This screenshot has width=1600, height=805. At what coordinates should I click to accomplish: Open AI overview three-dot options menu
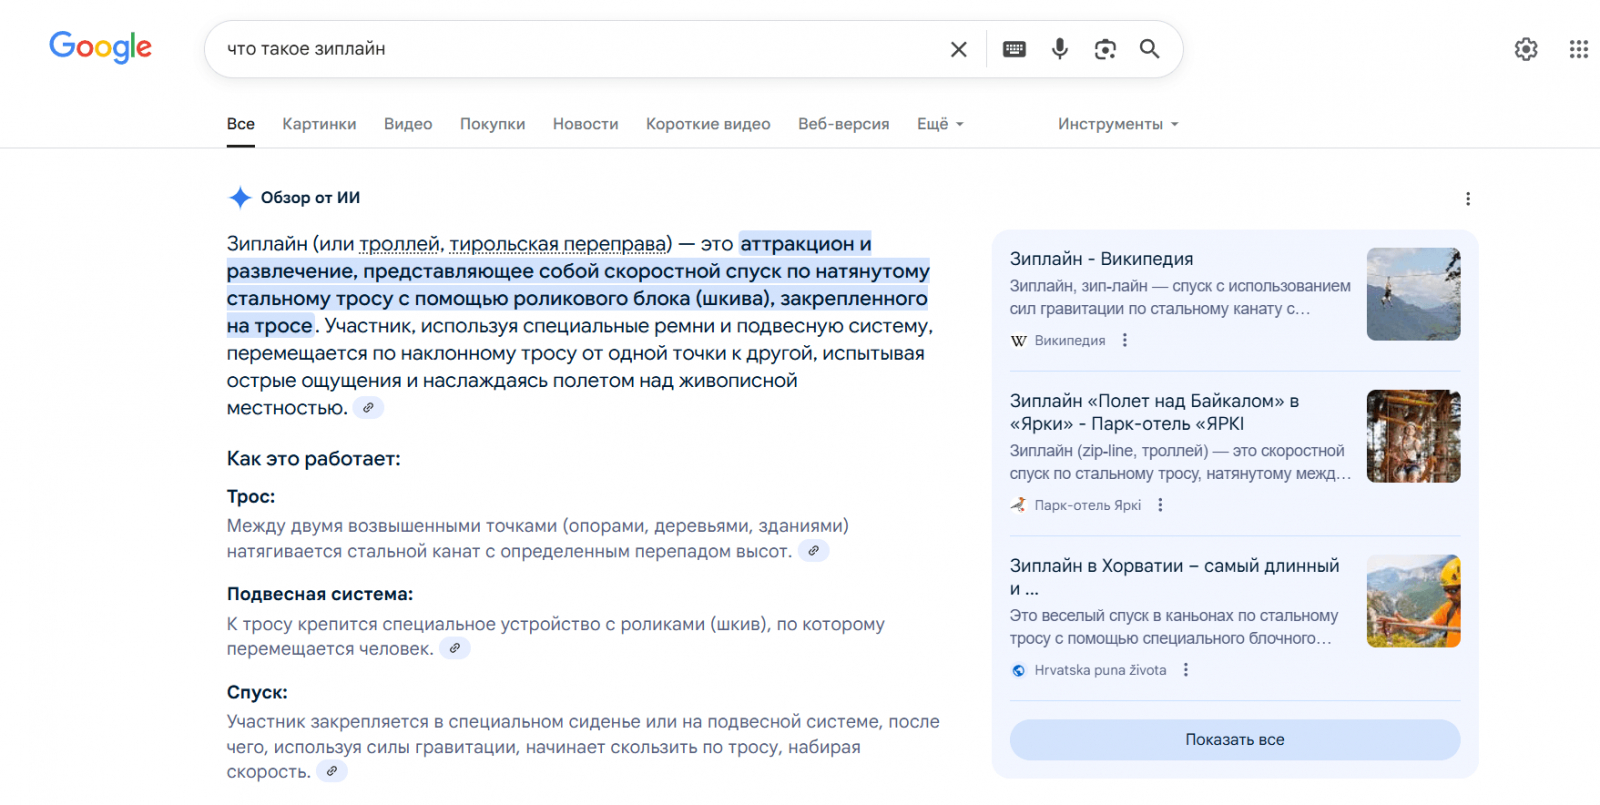coord(1468,199)
